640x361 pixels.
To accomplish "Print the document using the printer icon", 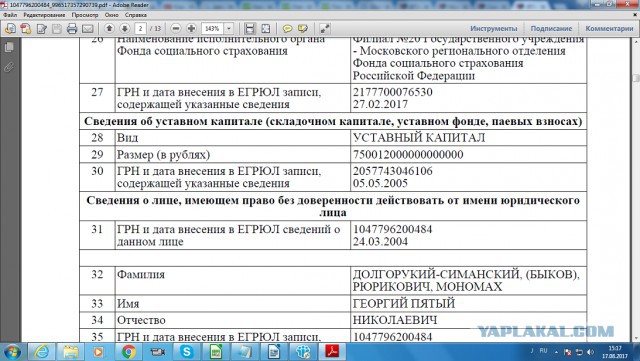I will click(x=72, y=29).
